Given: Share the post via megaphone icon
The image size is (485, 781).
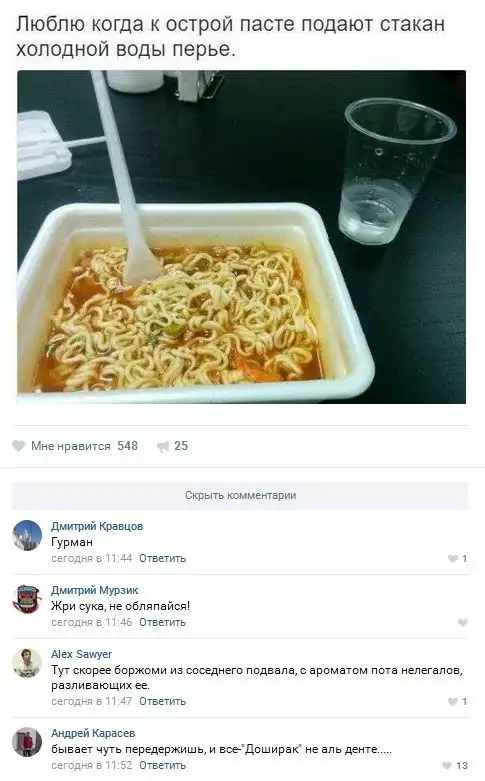Looking at the screenshot, I should [x=163, y=446].
